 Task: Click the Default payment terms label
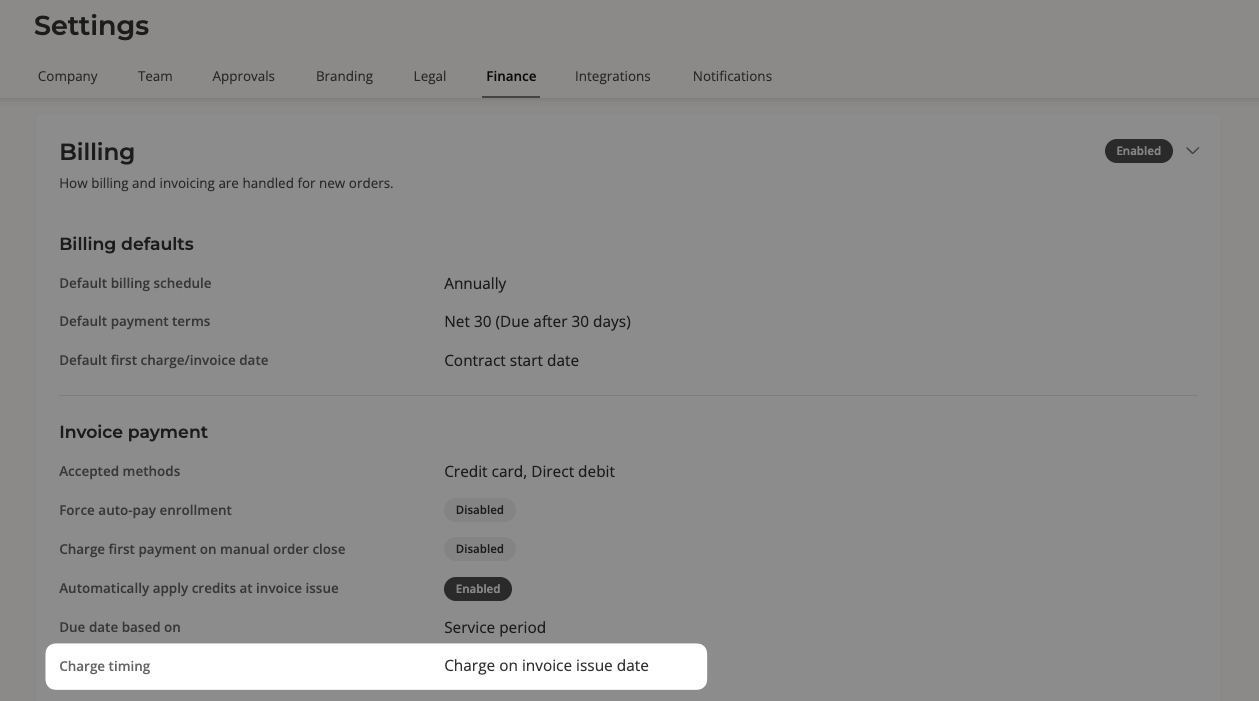point(135,321)
